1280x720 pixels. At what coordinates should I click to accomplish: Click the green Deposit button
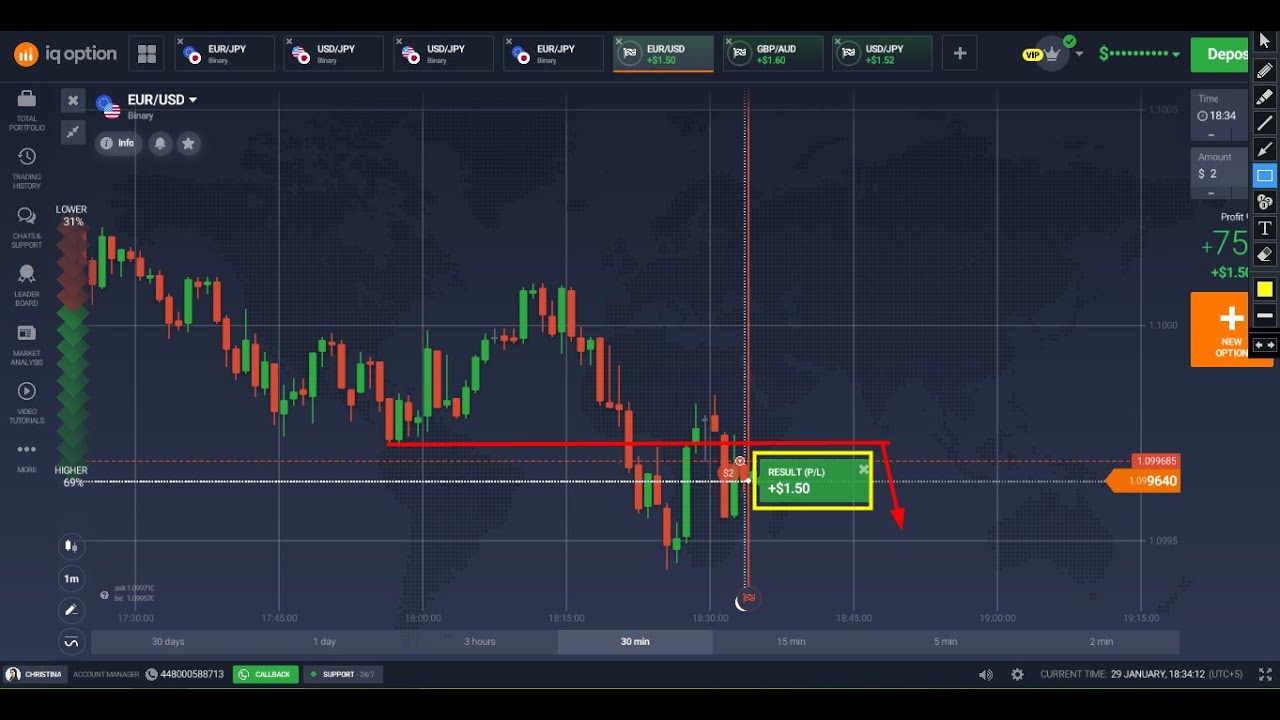[x=1221, y=54]
